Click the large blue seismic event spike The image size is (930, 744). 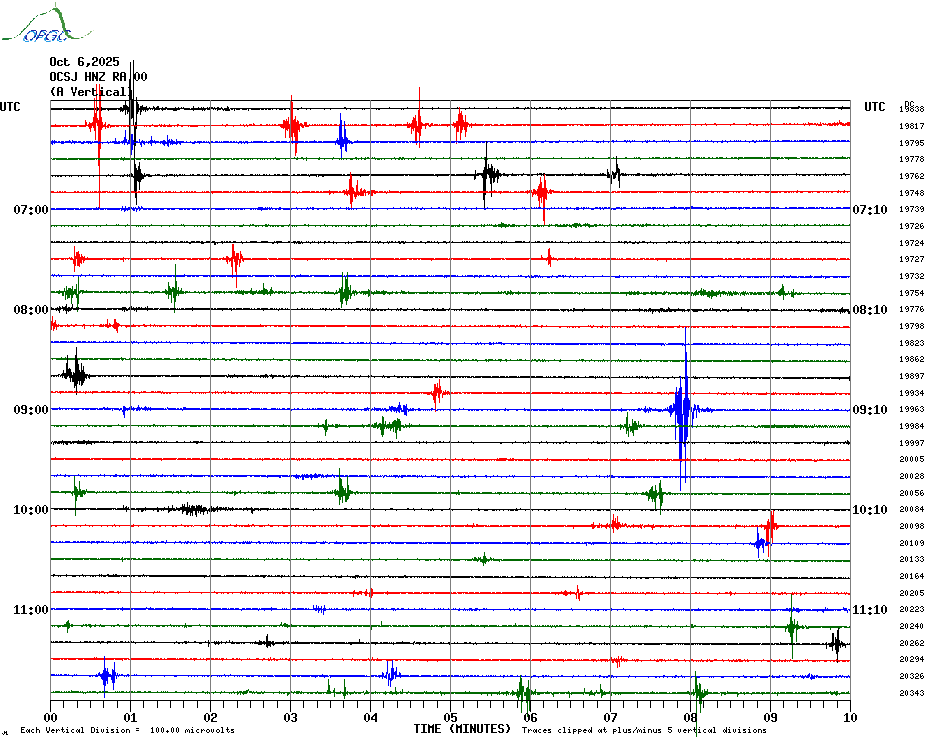click(x=682, y=410)
